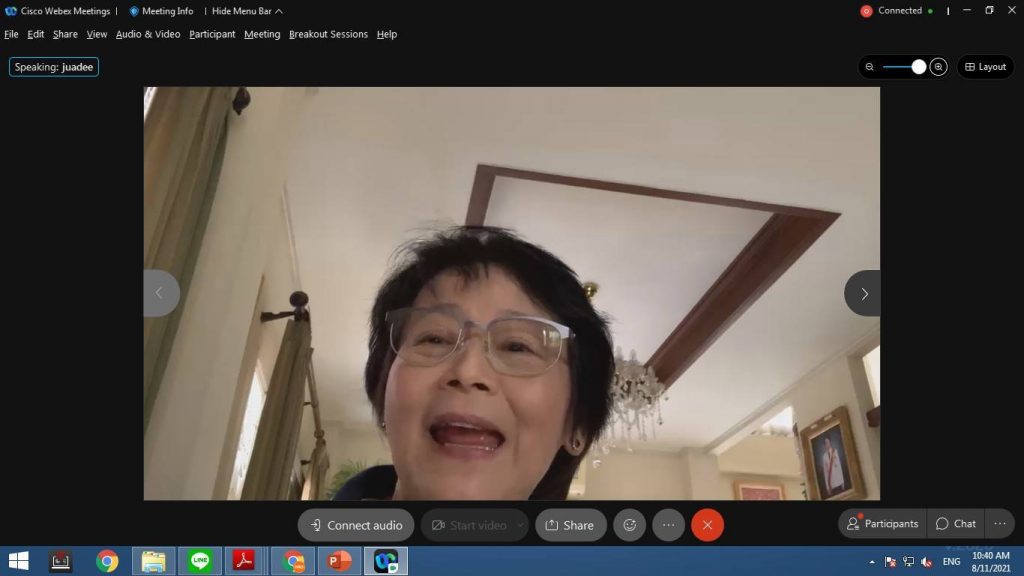1024x576 pixels.
Task: Expand the panel options ellipsis beside Chat
Action: point(999,524)
